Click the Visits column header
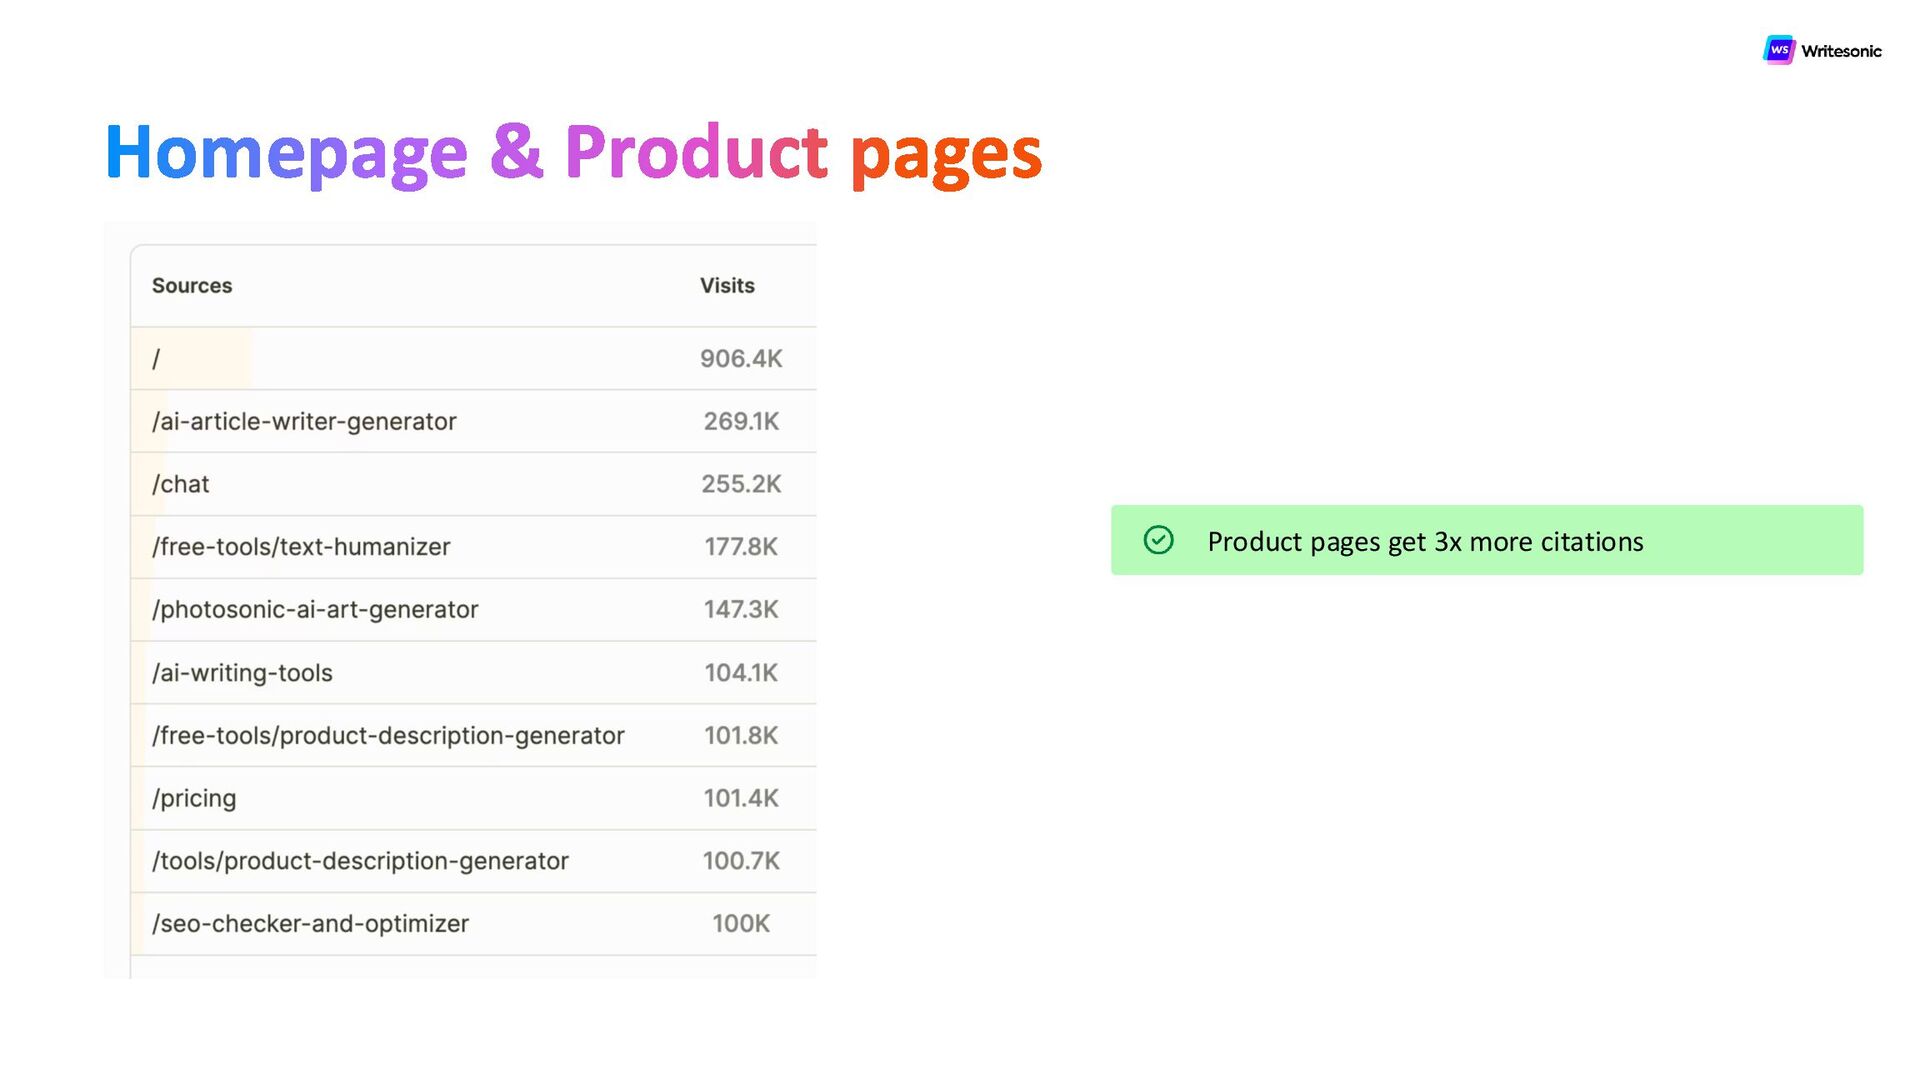Screen dimensions: 1920x1080 pyautogui.click(x=727, y=286)
